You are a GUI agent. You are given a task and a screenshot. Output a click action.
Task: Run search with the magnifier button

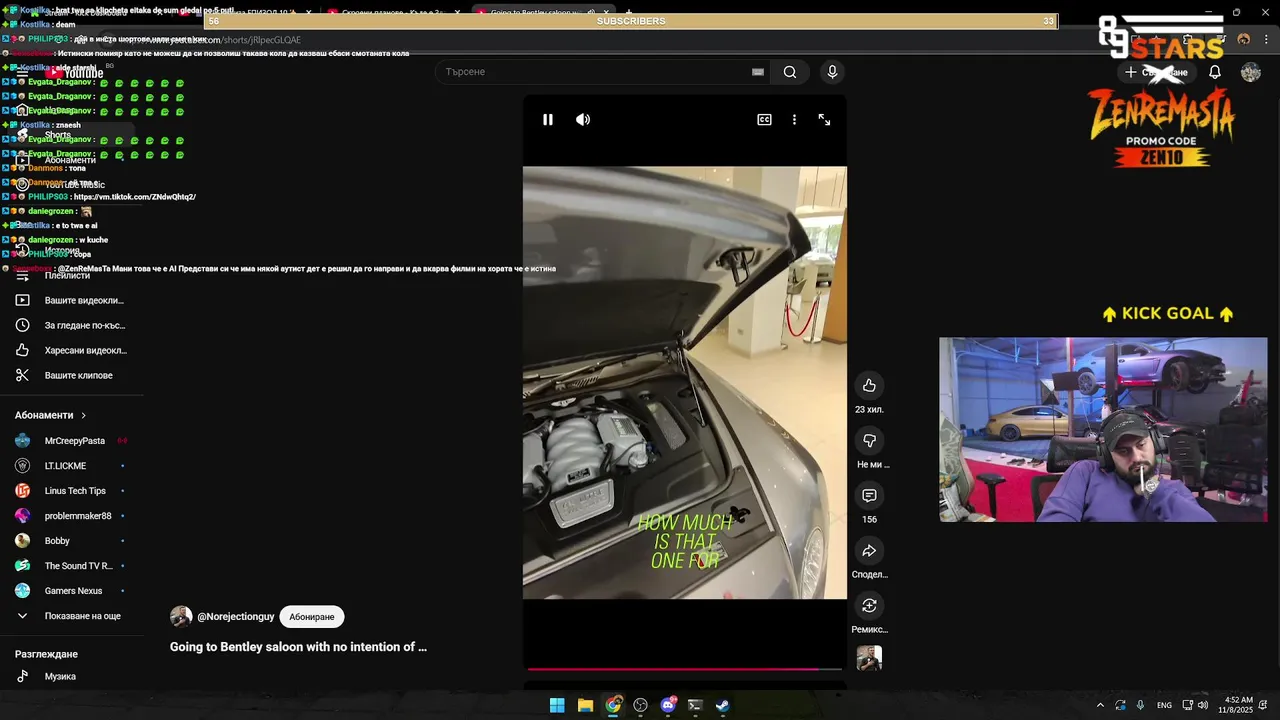click(x=790, y=72)
